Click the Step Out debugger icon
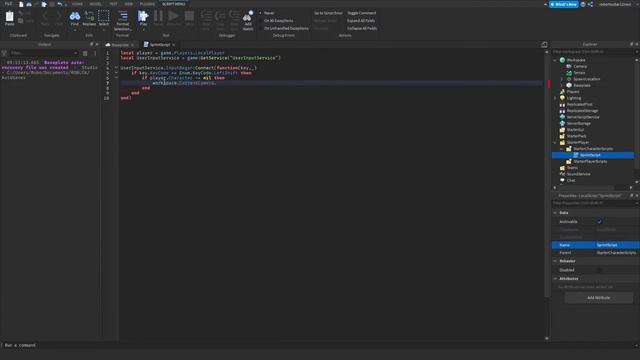 [234, 16]
